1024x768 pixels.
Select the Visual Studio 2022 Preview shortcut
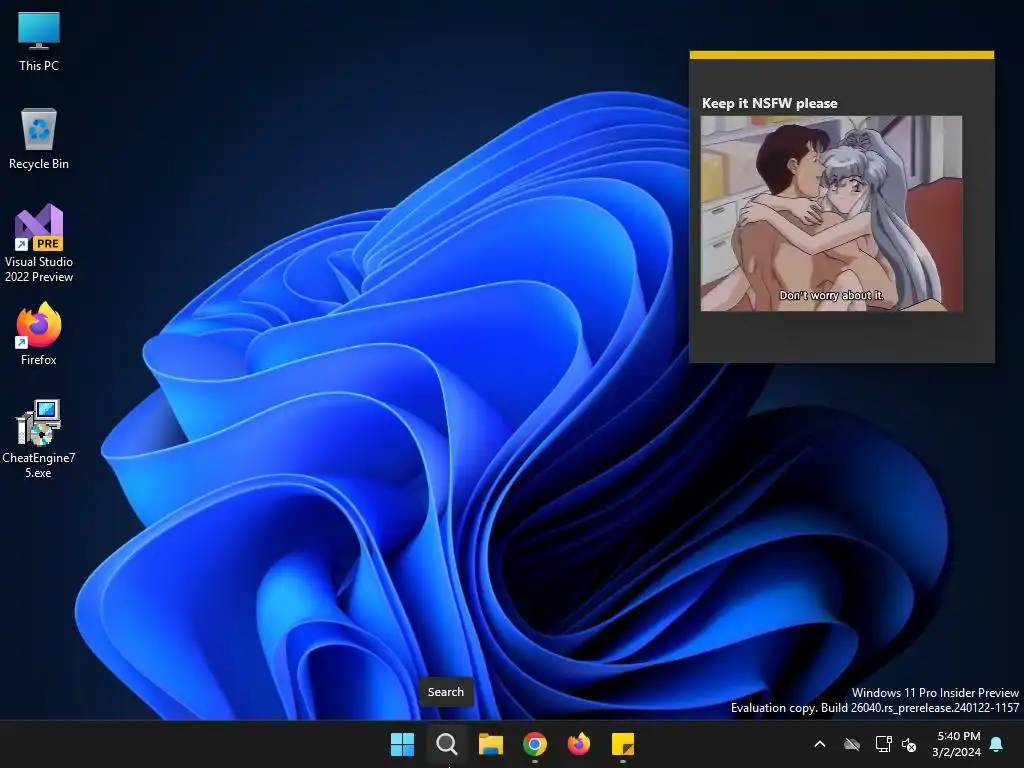tap(39, 243)
